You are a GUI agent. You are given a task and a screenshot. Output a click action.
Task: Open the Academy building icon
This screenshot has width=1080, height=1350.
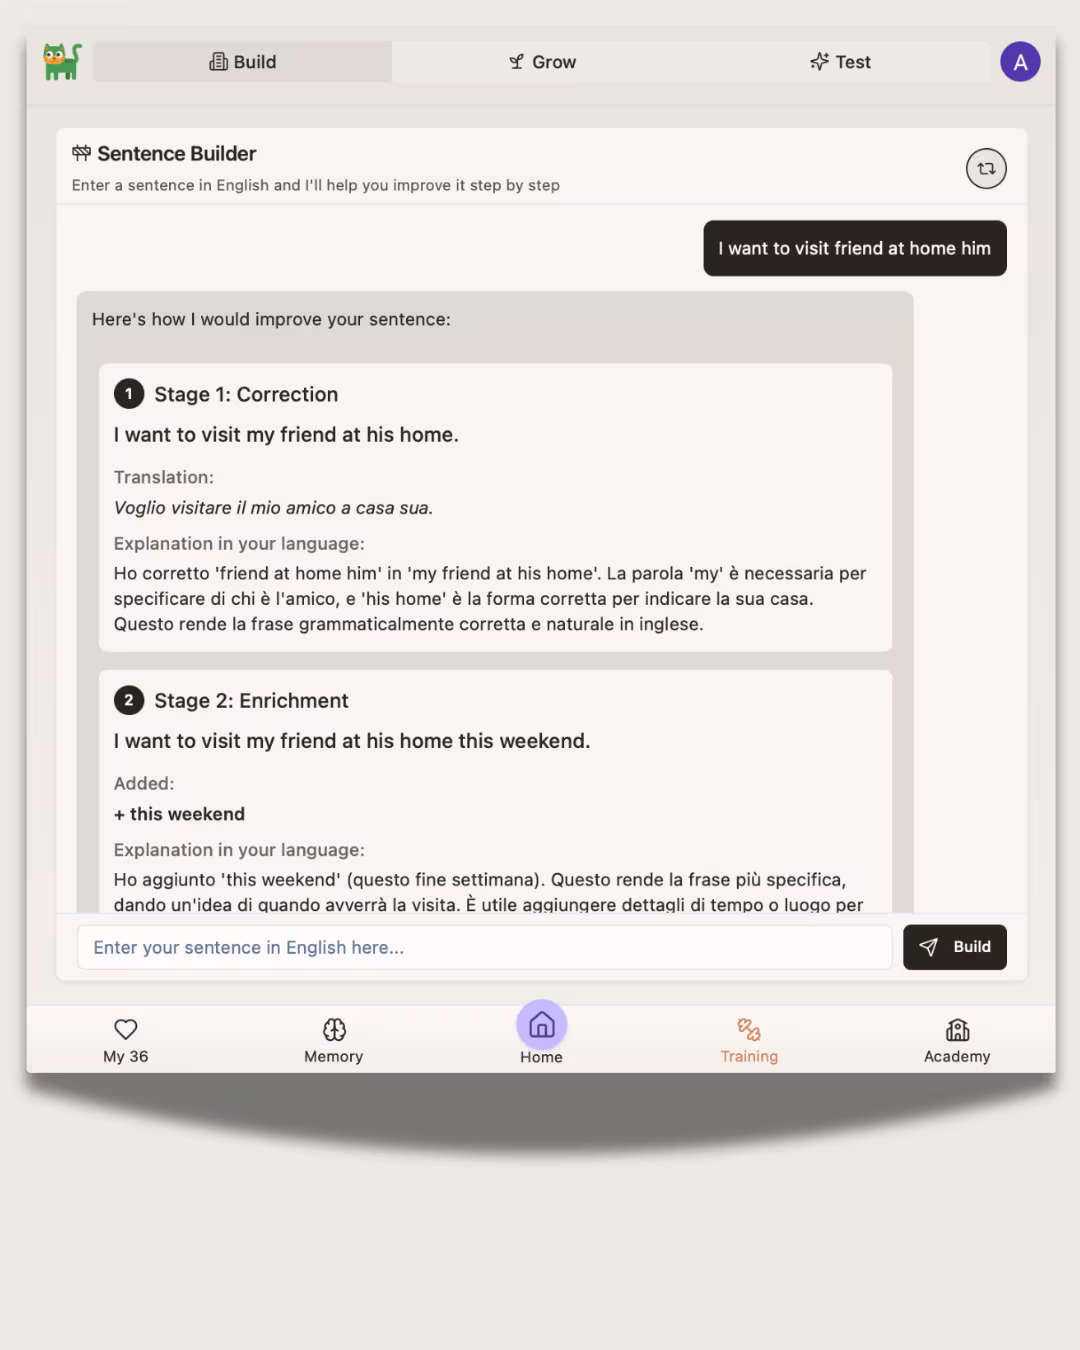pyautogui.click(x=957, y=1029)
